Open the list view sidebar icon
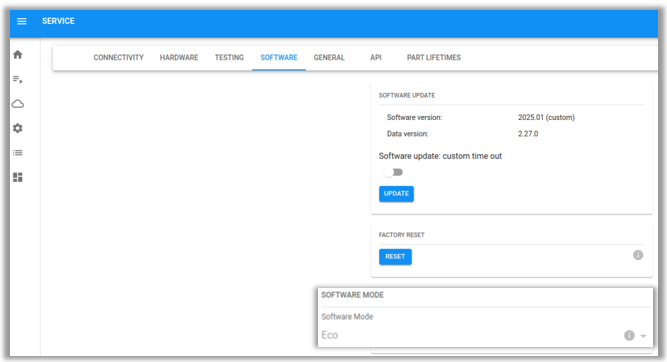Image resolution: width=667 pixels, height=362 pixels. click(18, 153)
